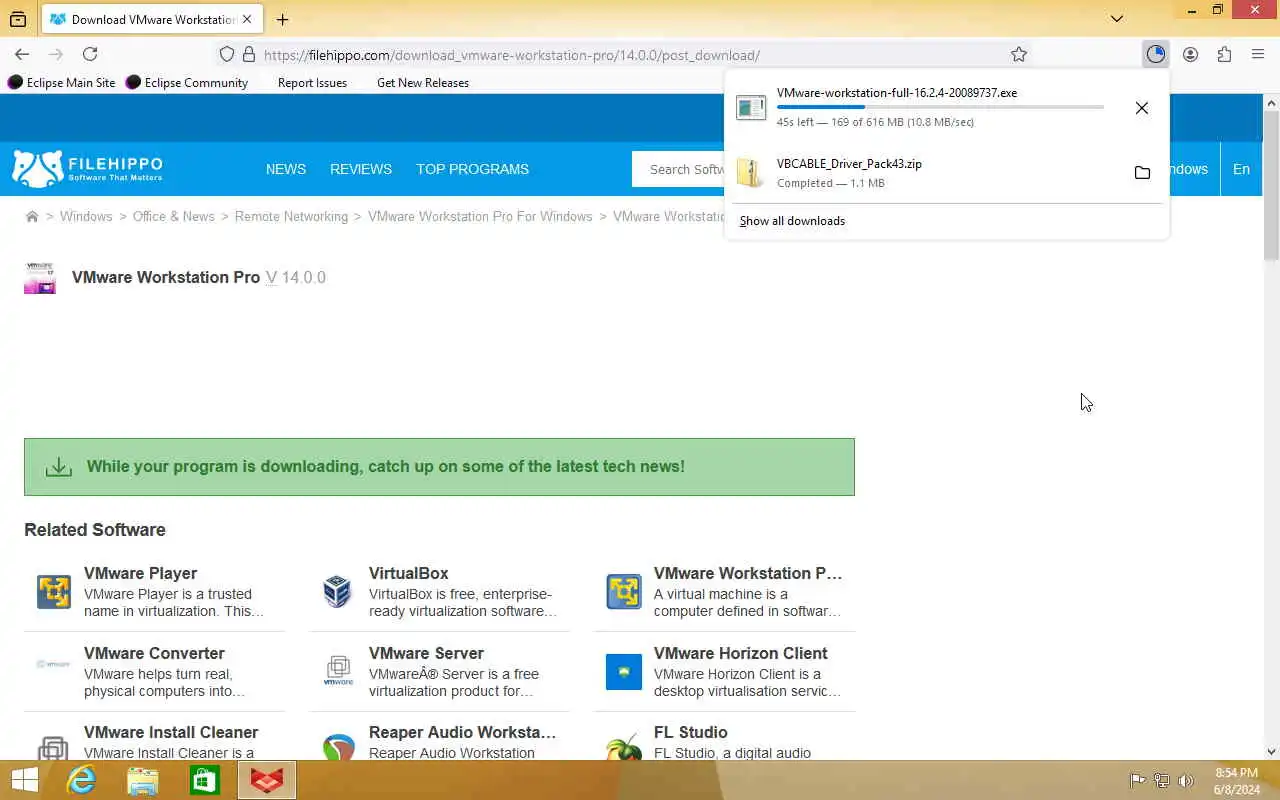This screenshot has width=1280, height=800.
Task: Open VMware Converter entry
Action: [x=154, y=653]
